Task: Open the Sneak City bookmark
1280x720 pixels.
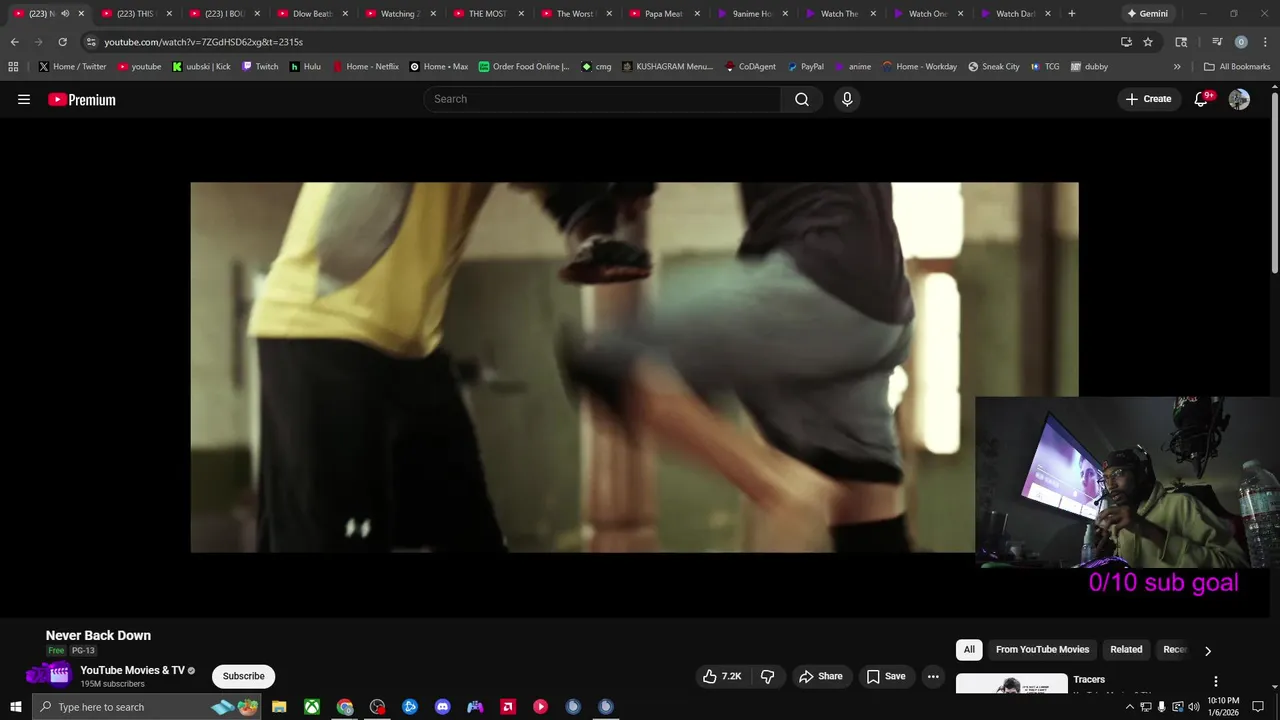Action: (x=994, y=66)
